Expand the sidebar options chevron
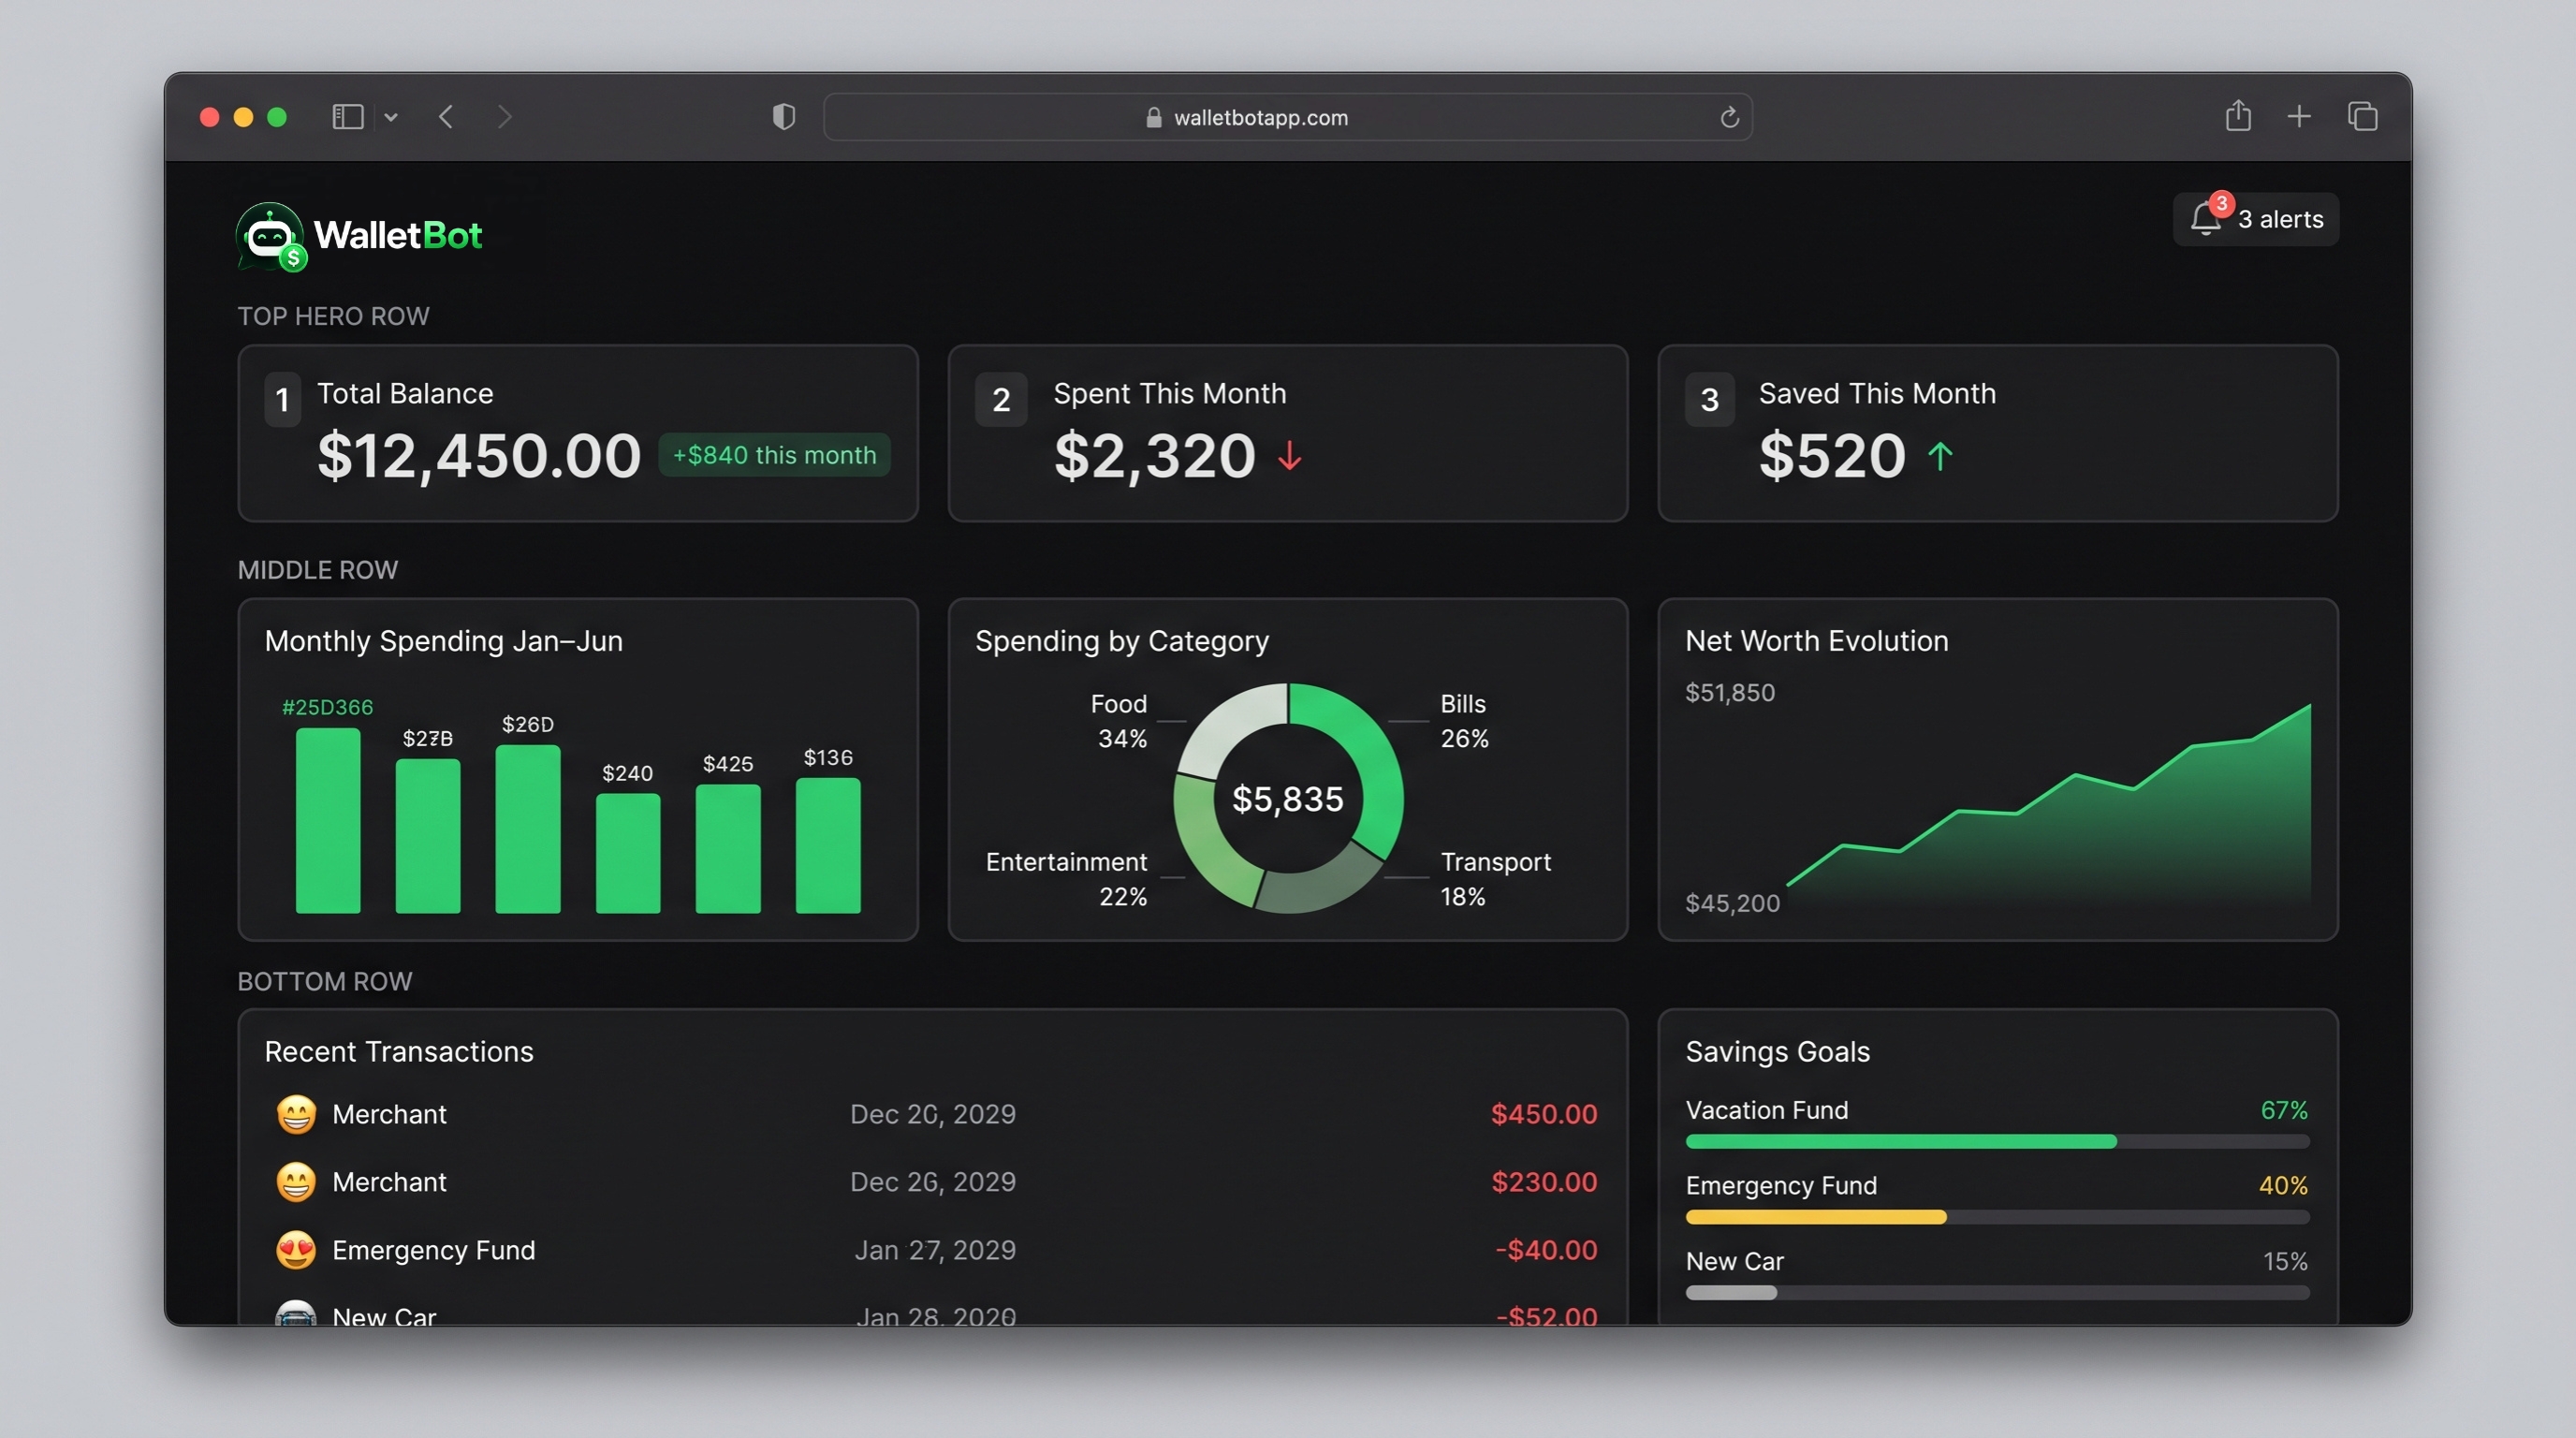Image resolution: width=2576 pixels, height=1438 pixels. click(x=391, y=117)
